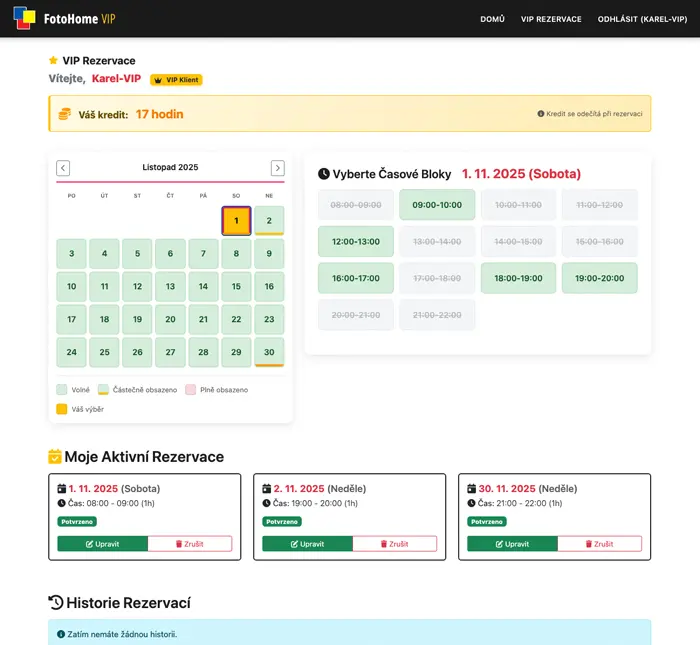
Task: Pick November 7 in the calendar
Action: click(x=203, y=254)
